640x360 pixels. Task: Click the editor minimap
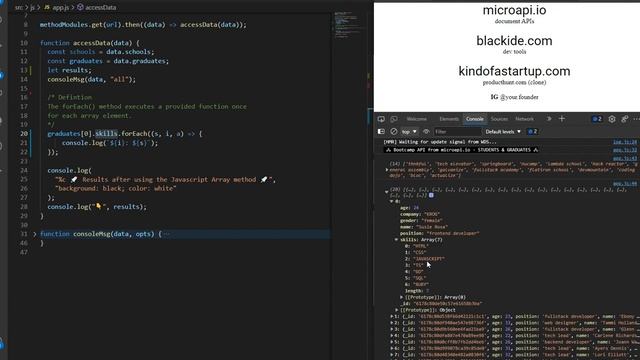(x=348, y=24)
